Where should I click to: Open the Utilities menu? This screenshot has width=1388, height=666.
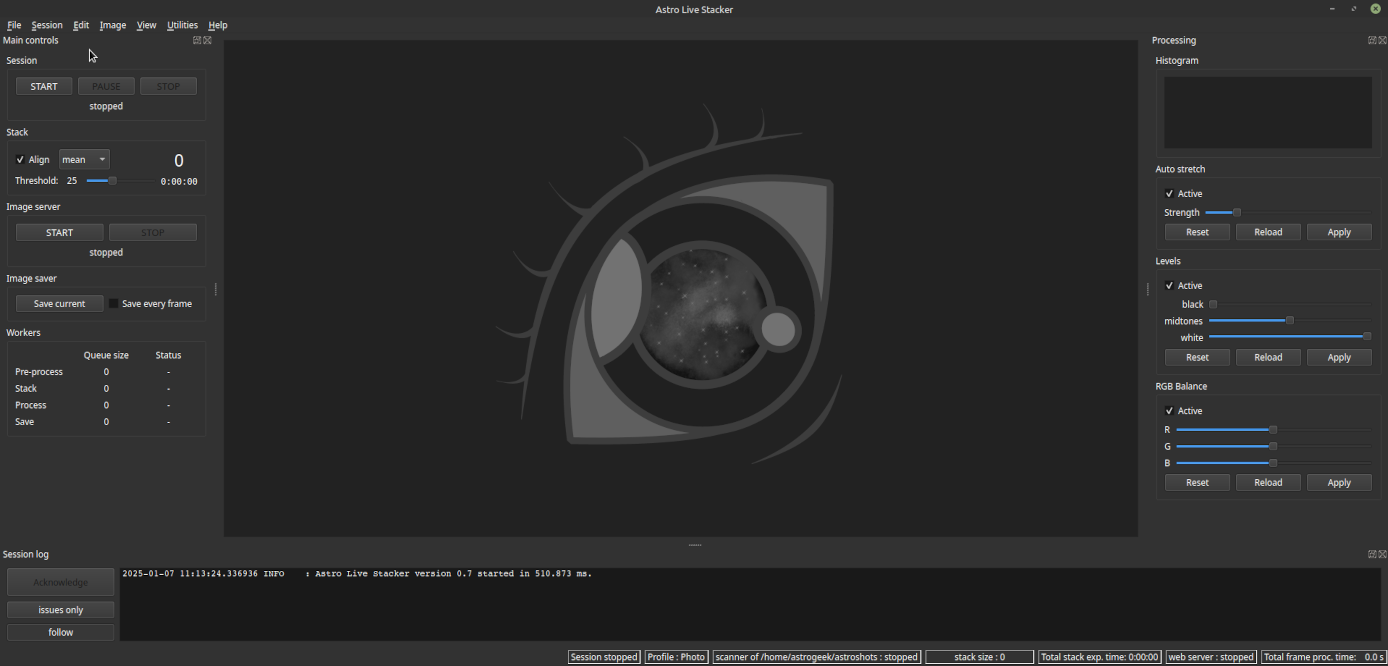[182, 25]
